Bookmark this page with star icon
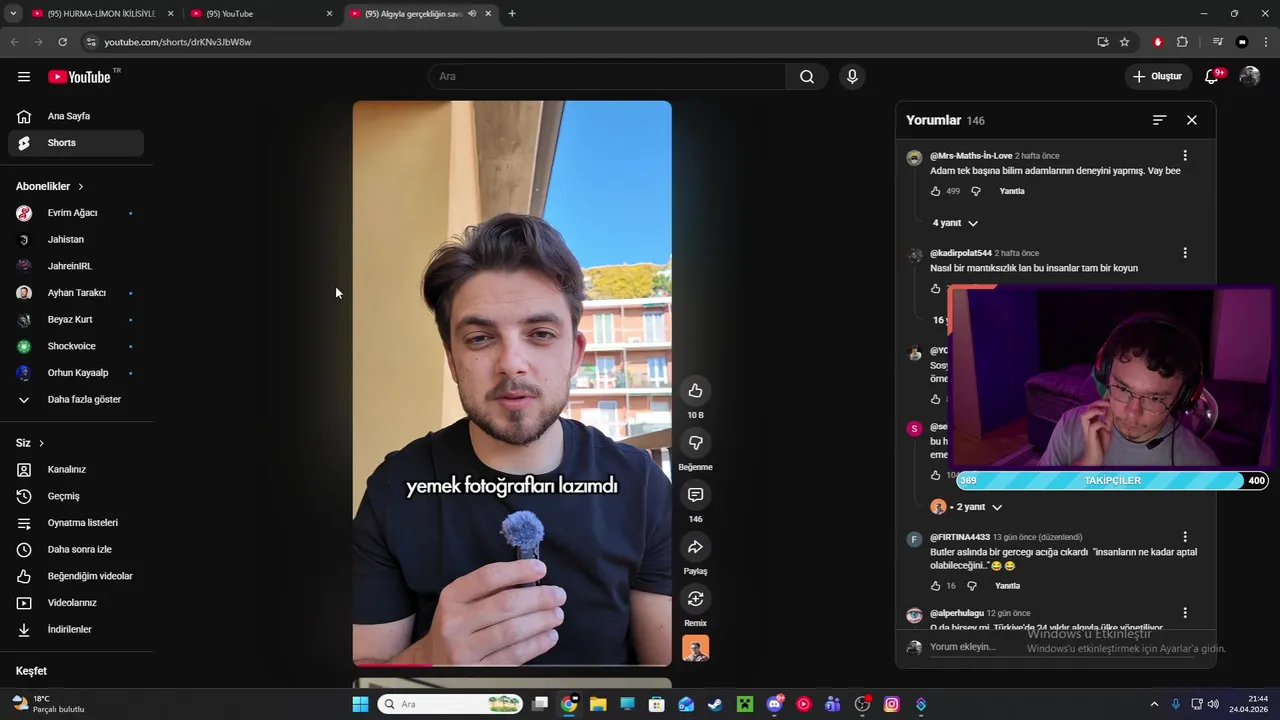The image size is (1280, 720). [x=1124, y=42]
